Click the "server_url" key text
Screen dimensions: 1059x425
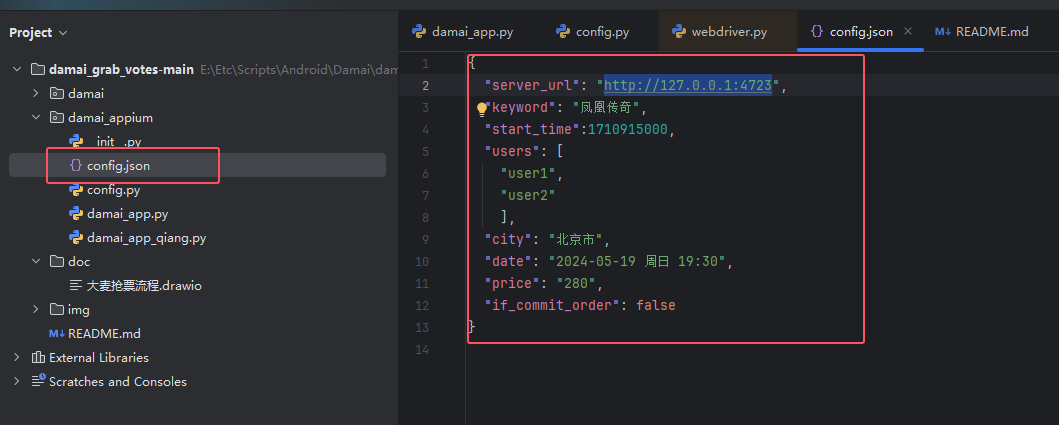tap(533, 85)
